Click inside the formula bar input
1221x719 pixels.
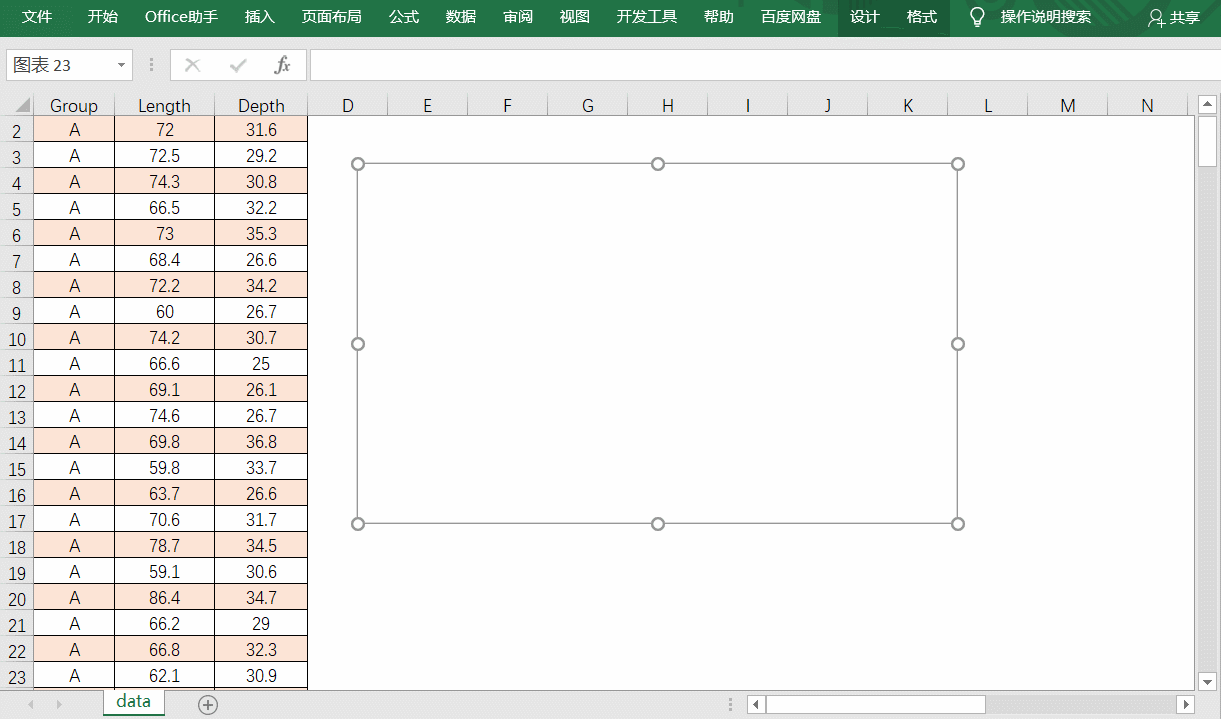[x=765, y=65]
